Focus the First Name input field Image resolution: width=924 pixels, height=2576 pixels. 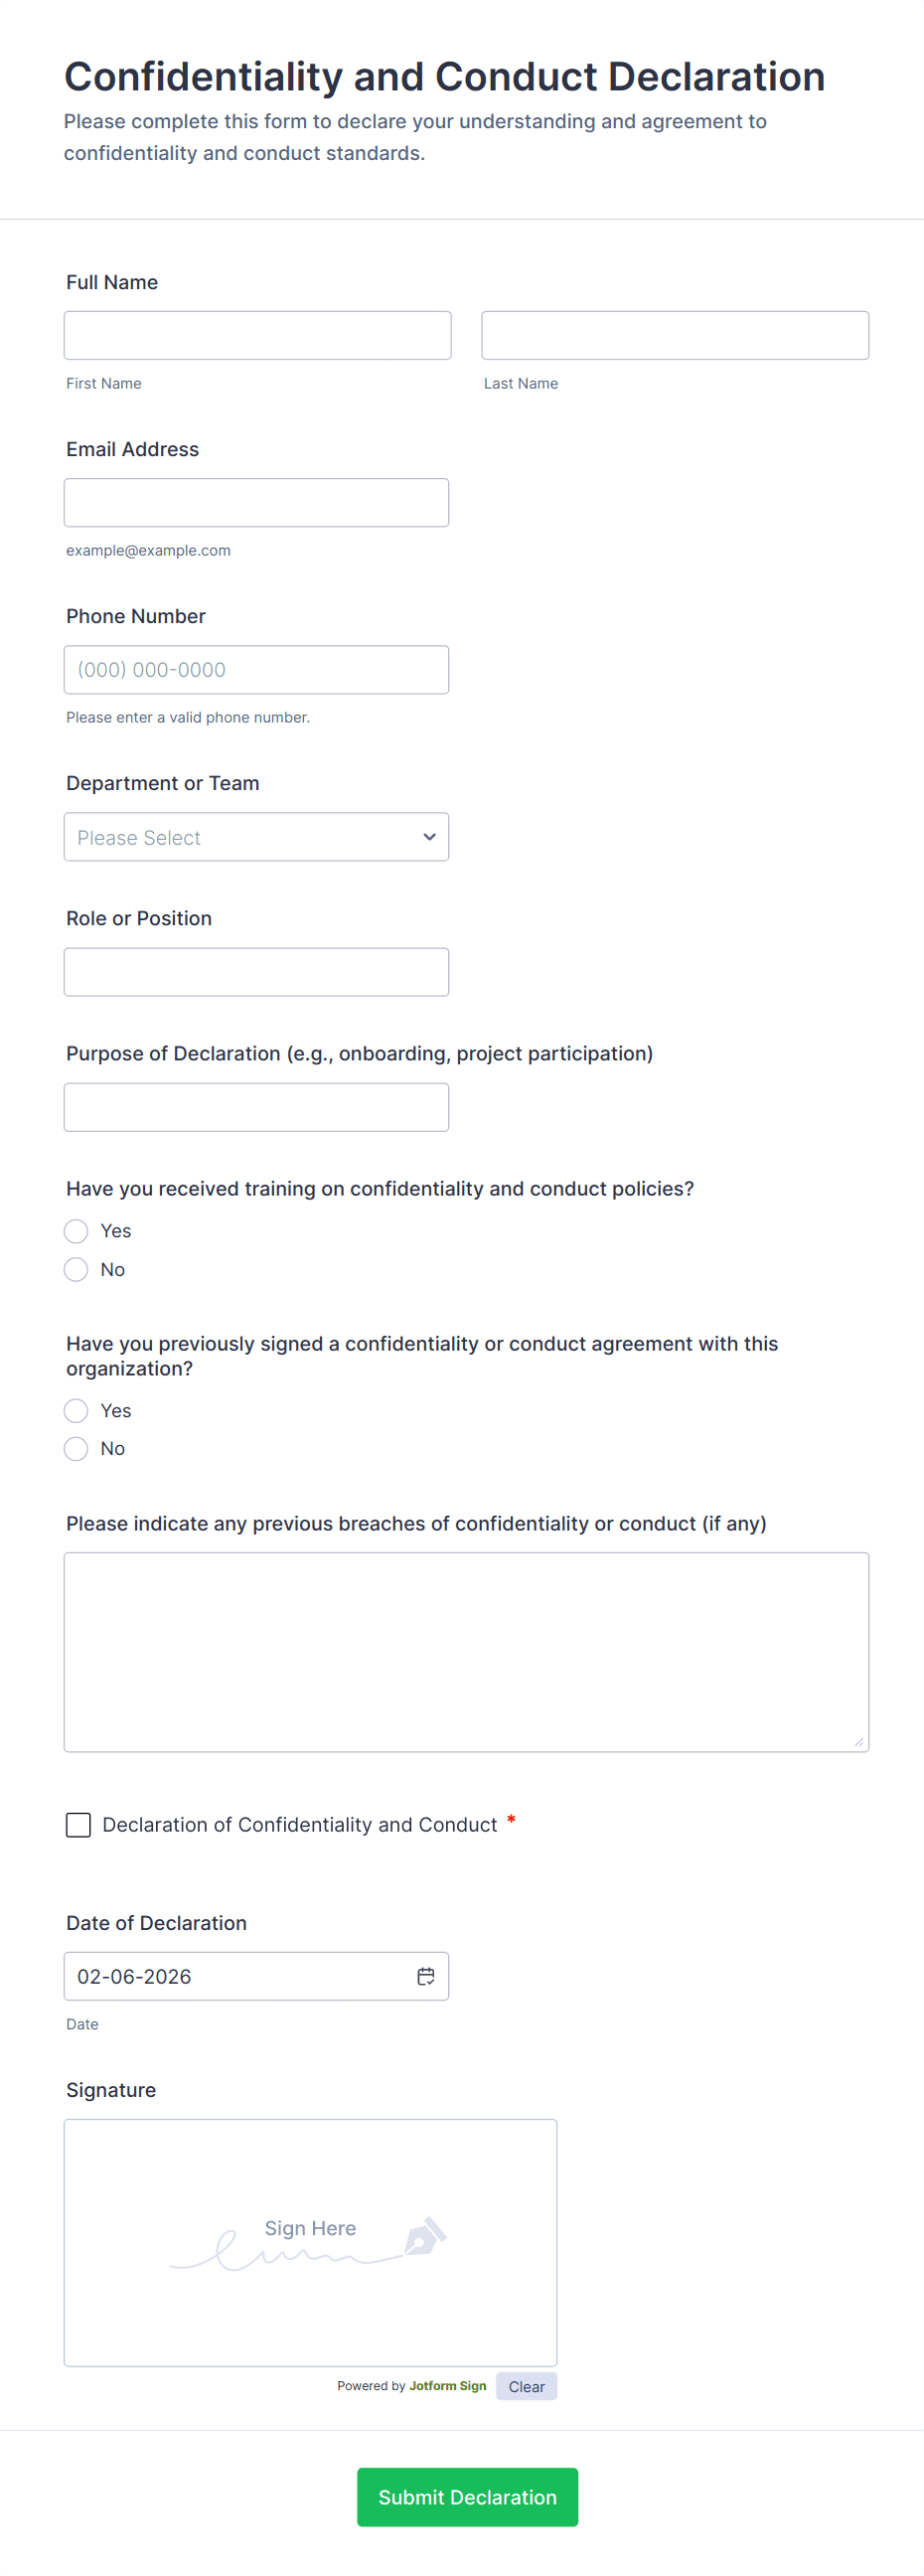257,335
